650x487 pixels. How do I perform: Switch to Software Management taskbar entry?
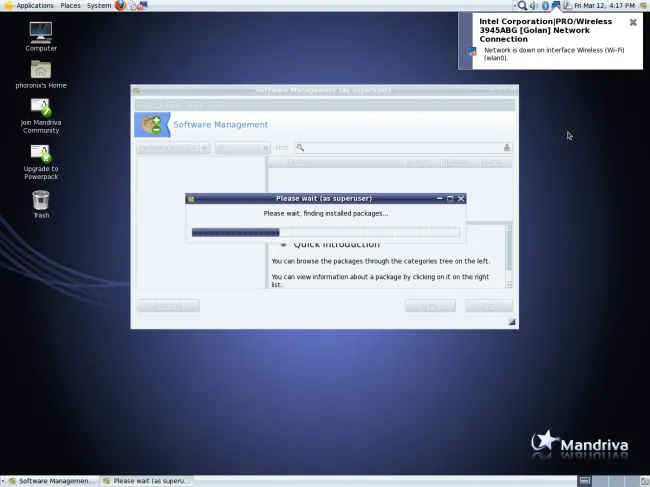coord(52,481)
